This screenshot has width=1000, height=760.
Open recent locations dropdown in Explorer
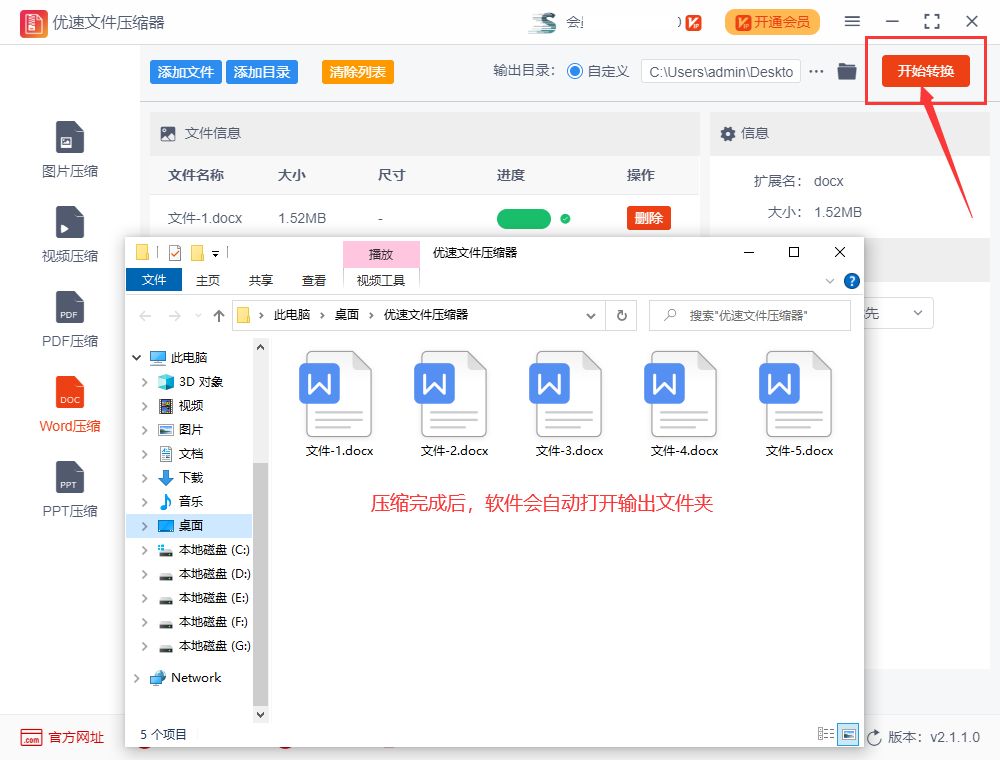[198, 316]
